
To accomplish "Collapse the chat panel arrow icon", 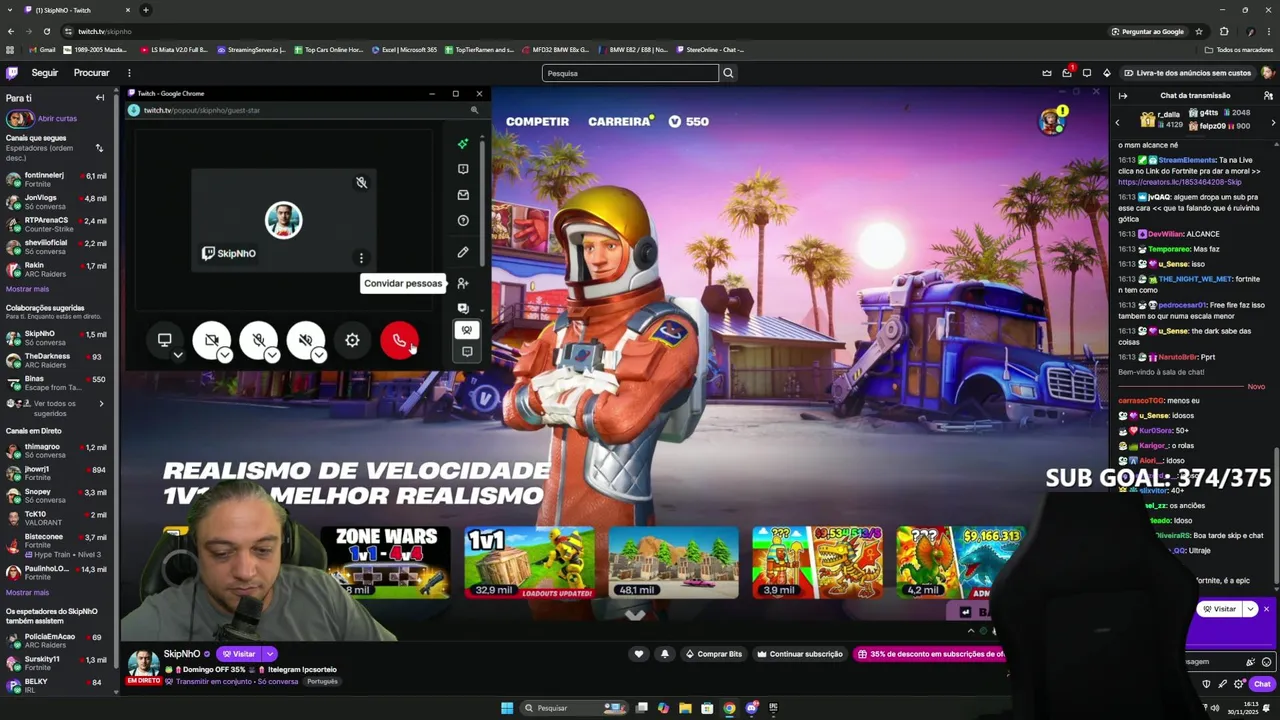I will pyautogui.click(x=1123, y=96).
